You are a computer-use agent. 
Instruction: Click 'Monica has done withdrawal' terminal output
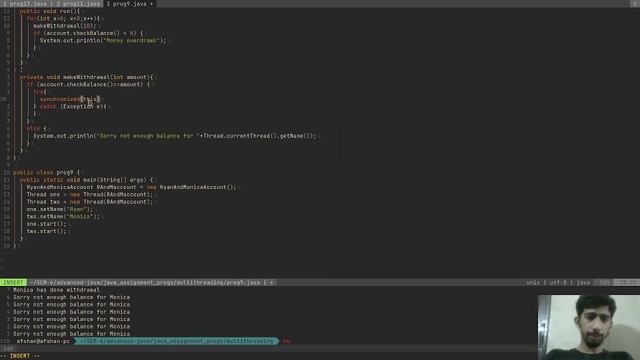(x=56, y=290)
